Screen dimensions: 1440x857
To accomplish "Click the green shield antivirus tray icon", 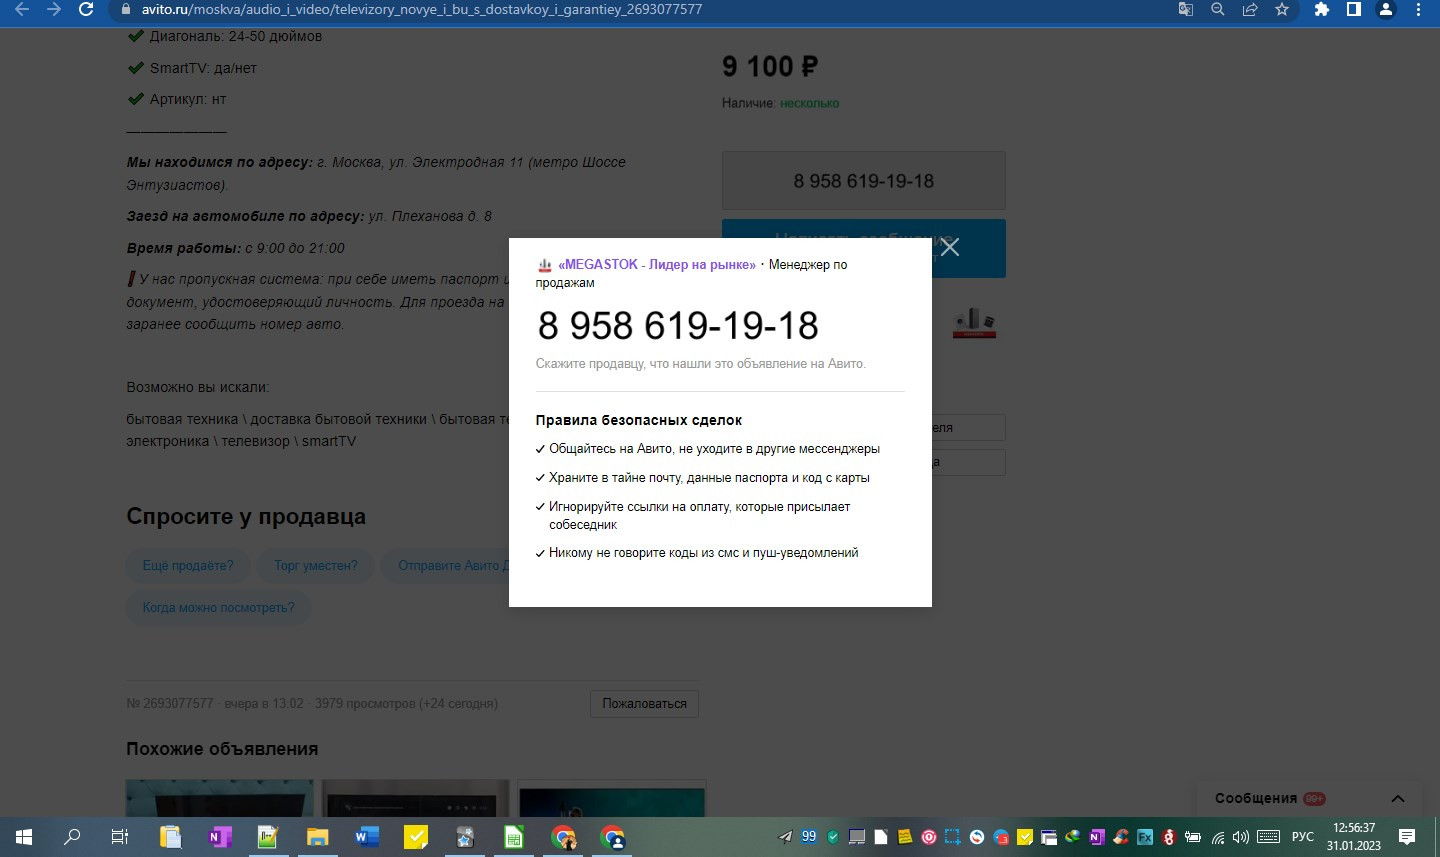I will pos(833,837).
